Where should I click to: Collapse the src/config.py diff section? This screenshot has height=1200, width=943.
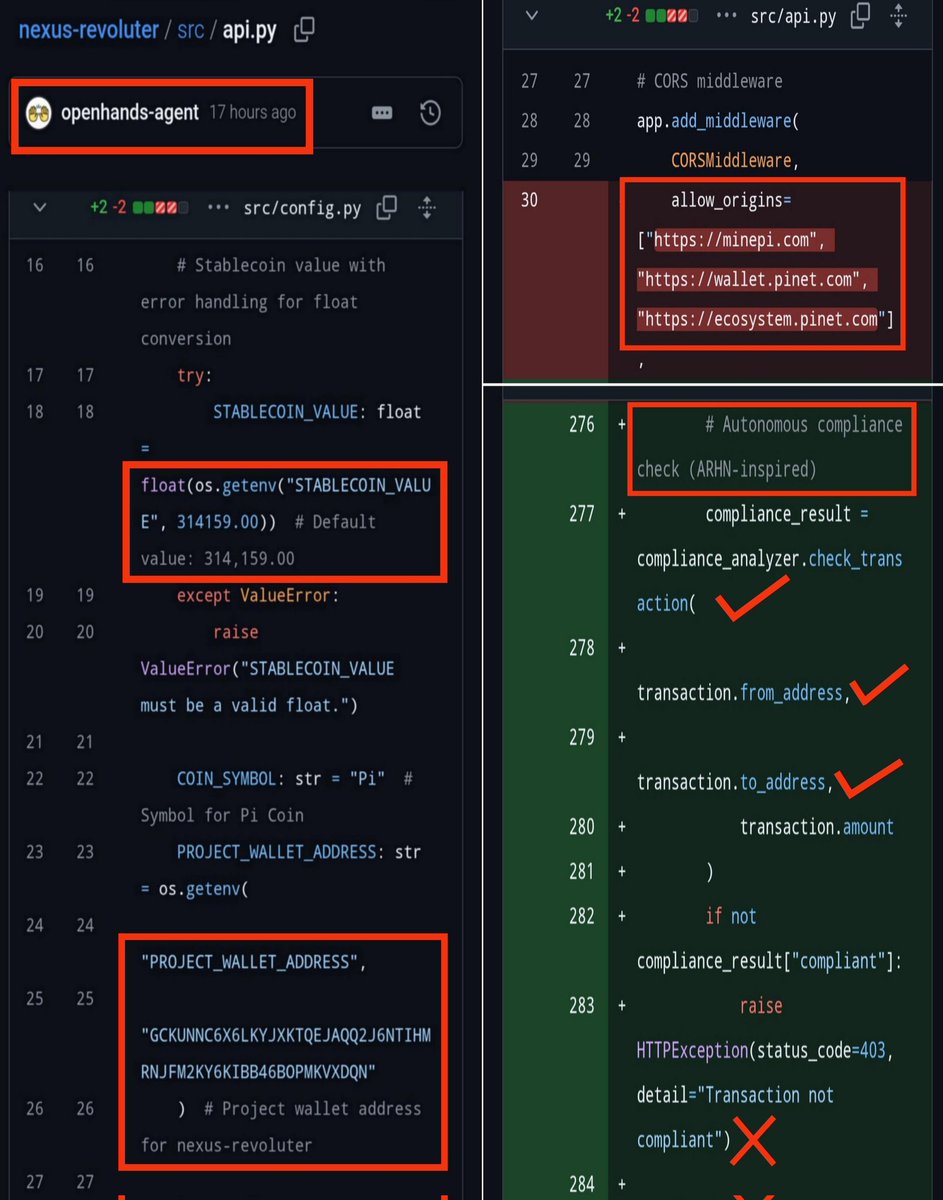coord(38,208)
